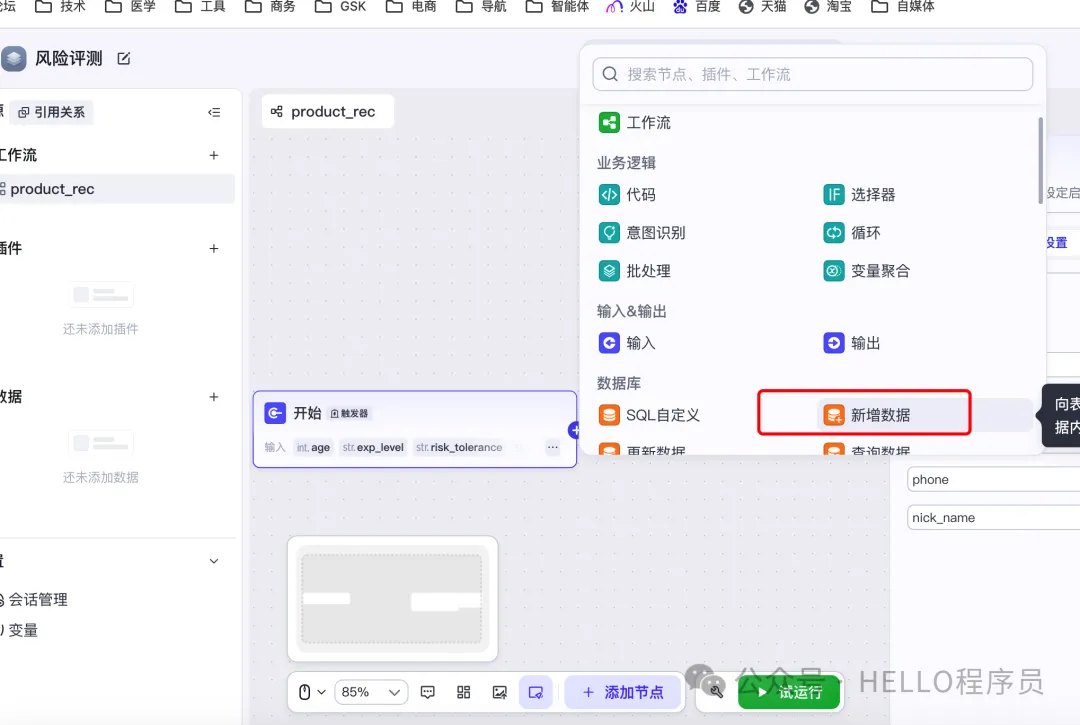Click the 添加节点 button

623,692
